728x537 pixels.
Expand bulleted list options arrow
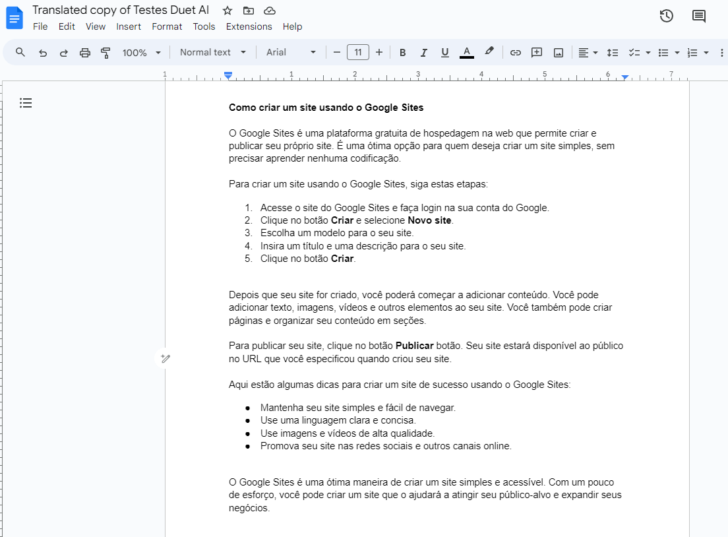tap(677, 52)
